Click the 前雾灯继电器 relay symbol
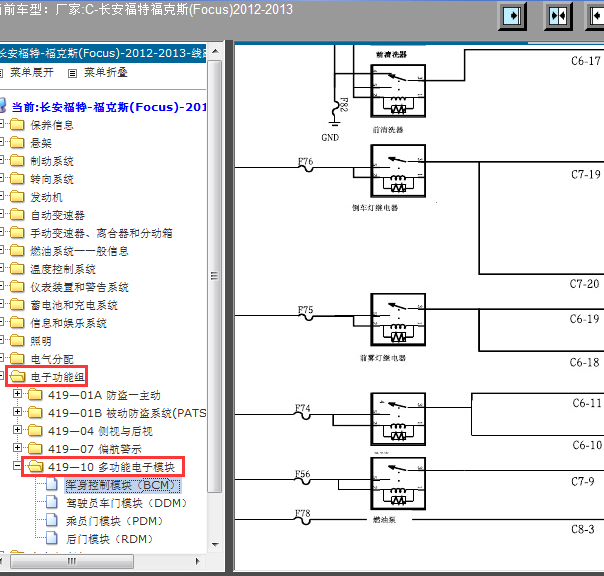The image size is (604, 576). (398, 320)
